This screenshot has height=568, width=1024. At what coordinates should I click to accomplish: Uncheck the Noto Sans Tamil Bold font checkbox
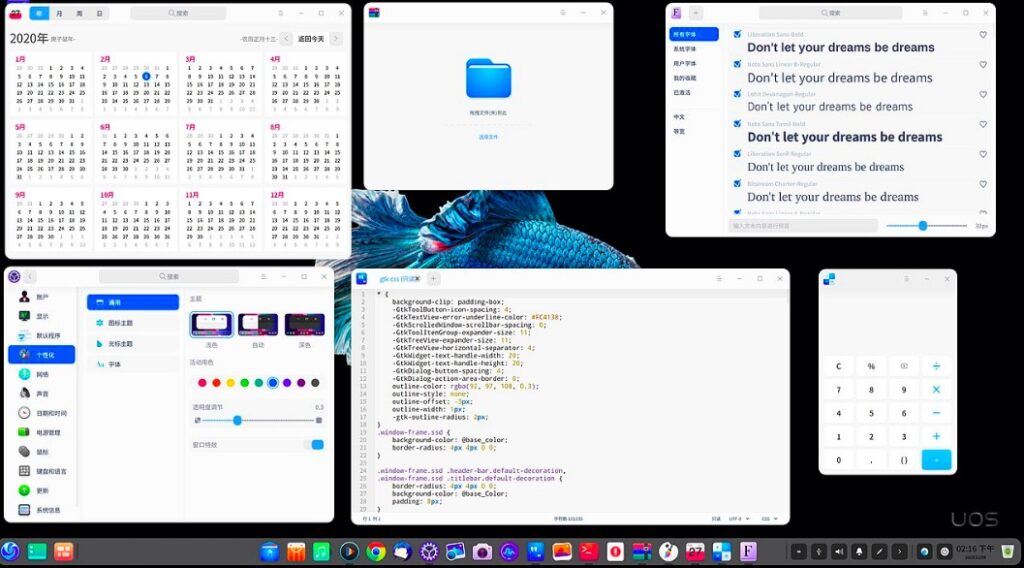tap(737, 124)
